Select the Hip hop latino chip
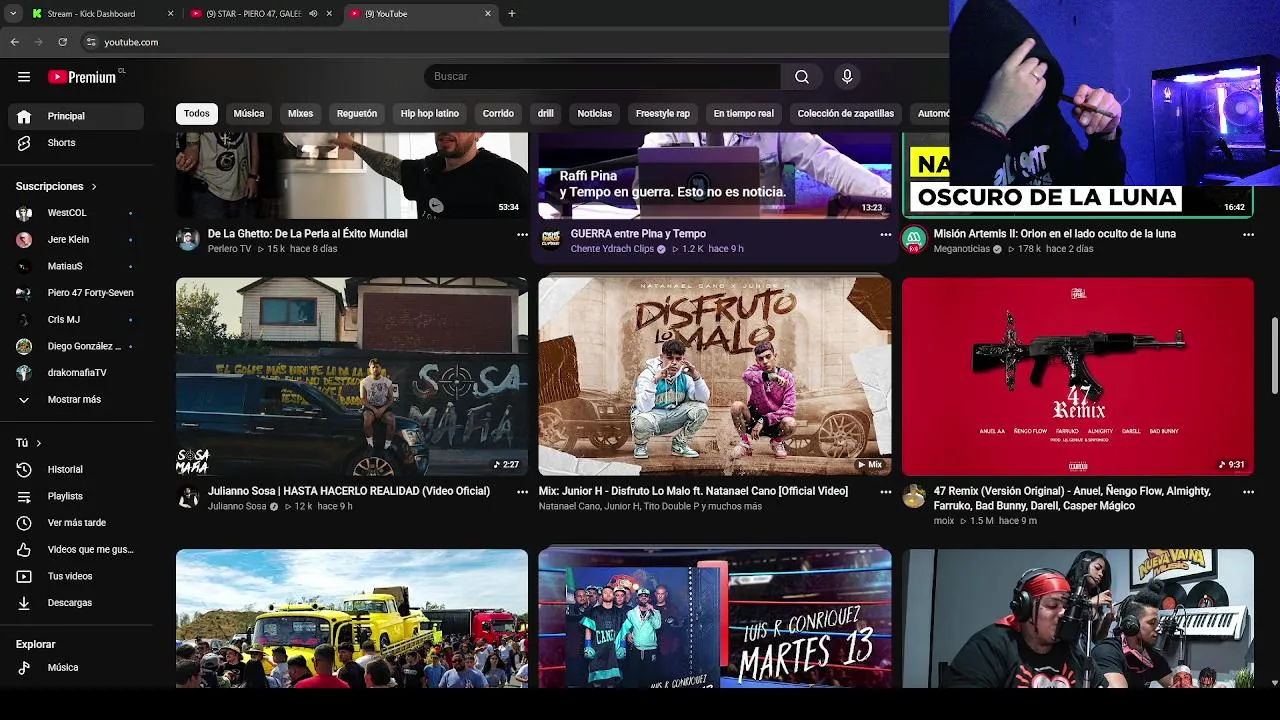The height and width of the screenshot is (720, 1280). (x=430, y=114)
